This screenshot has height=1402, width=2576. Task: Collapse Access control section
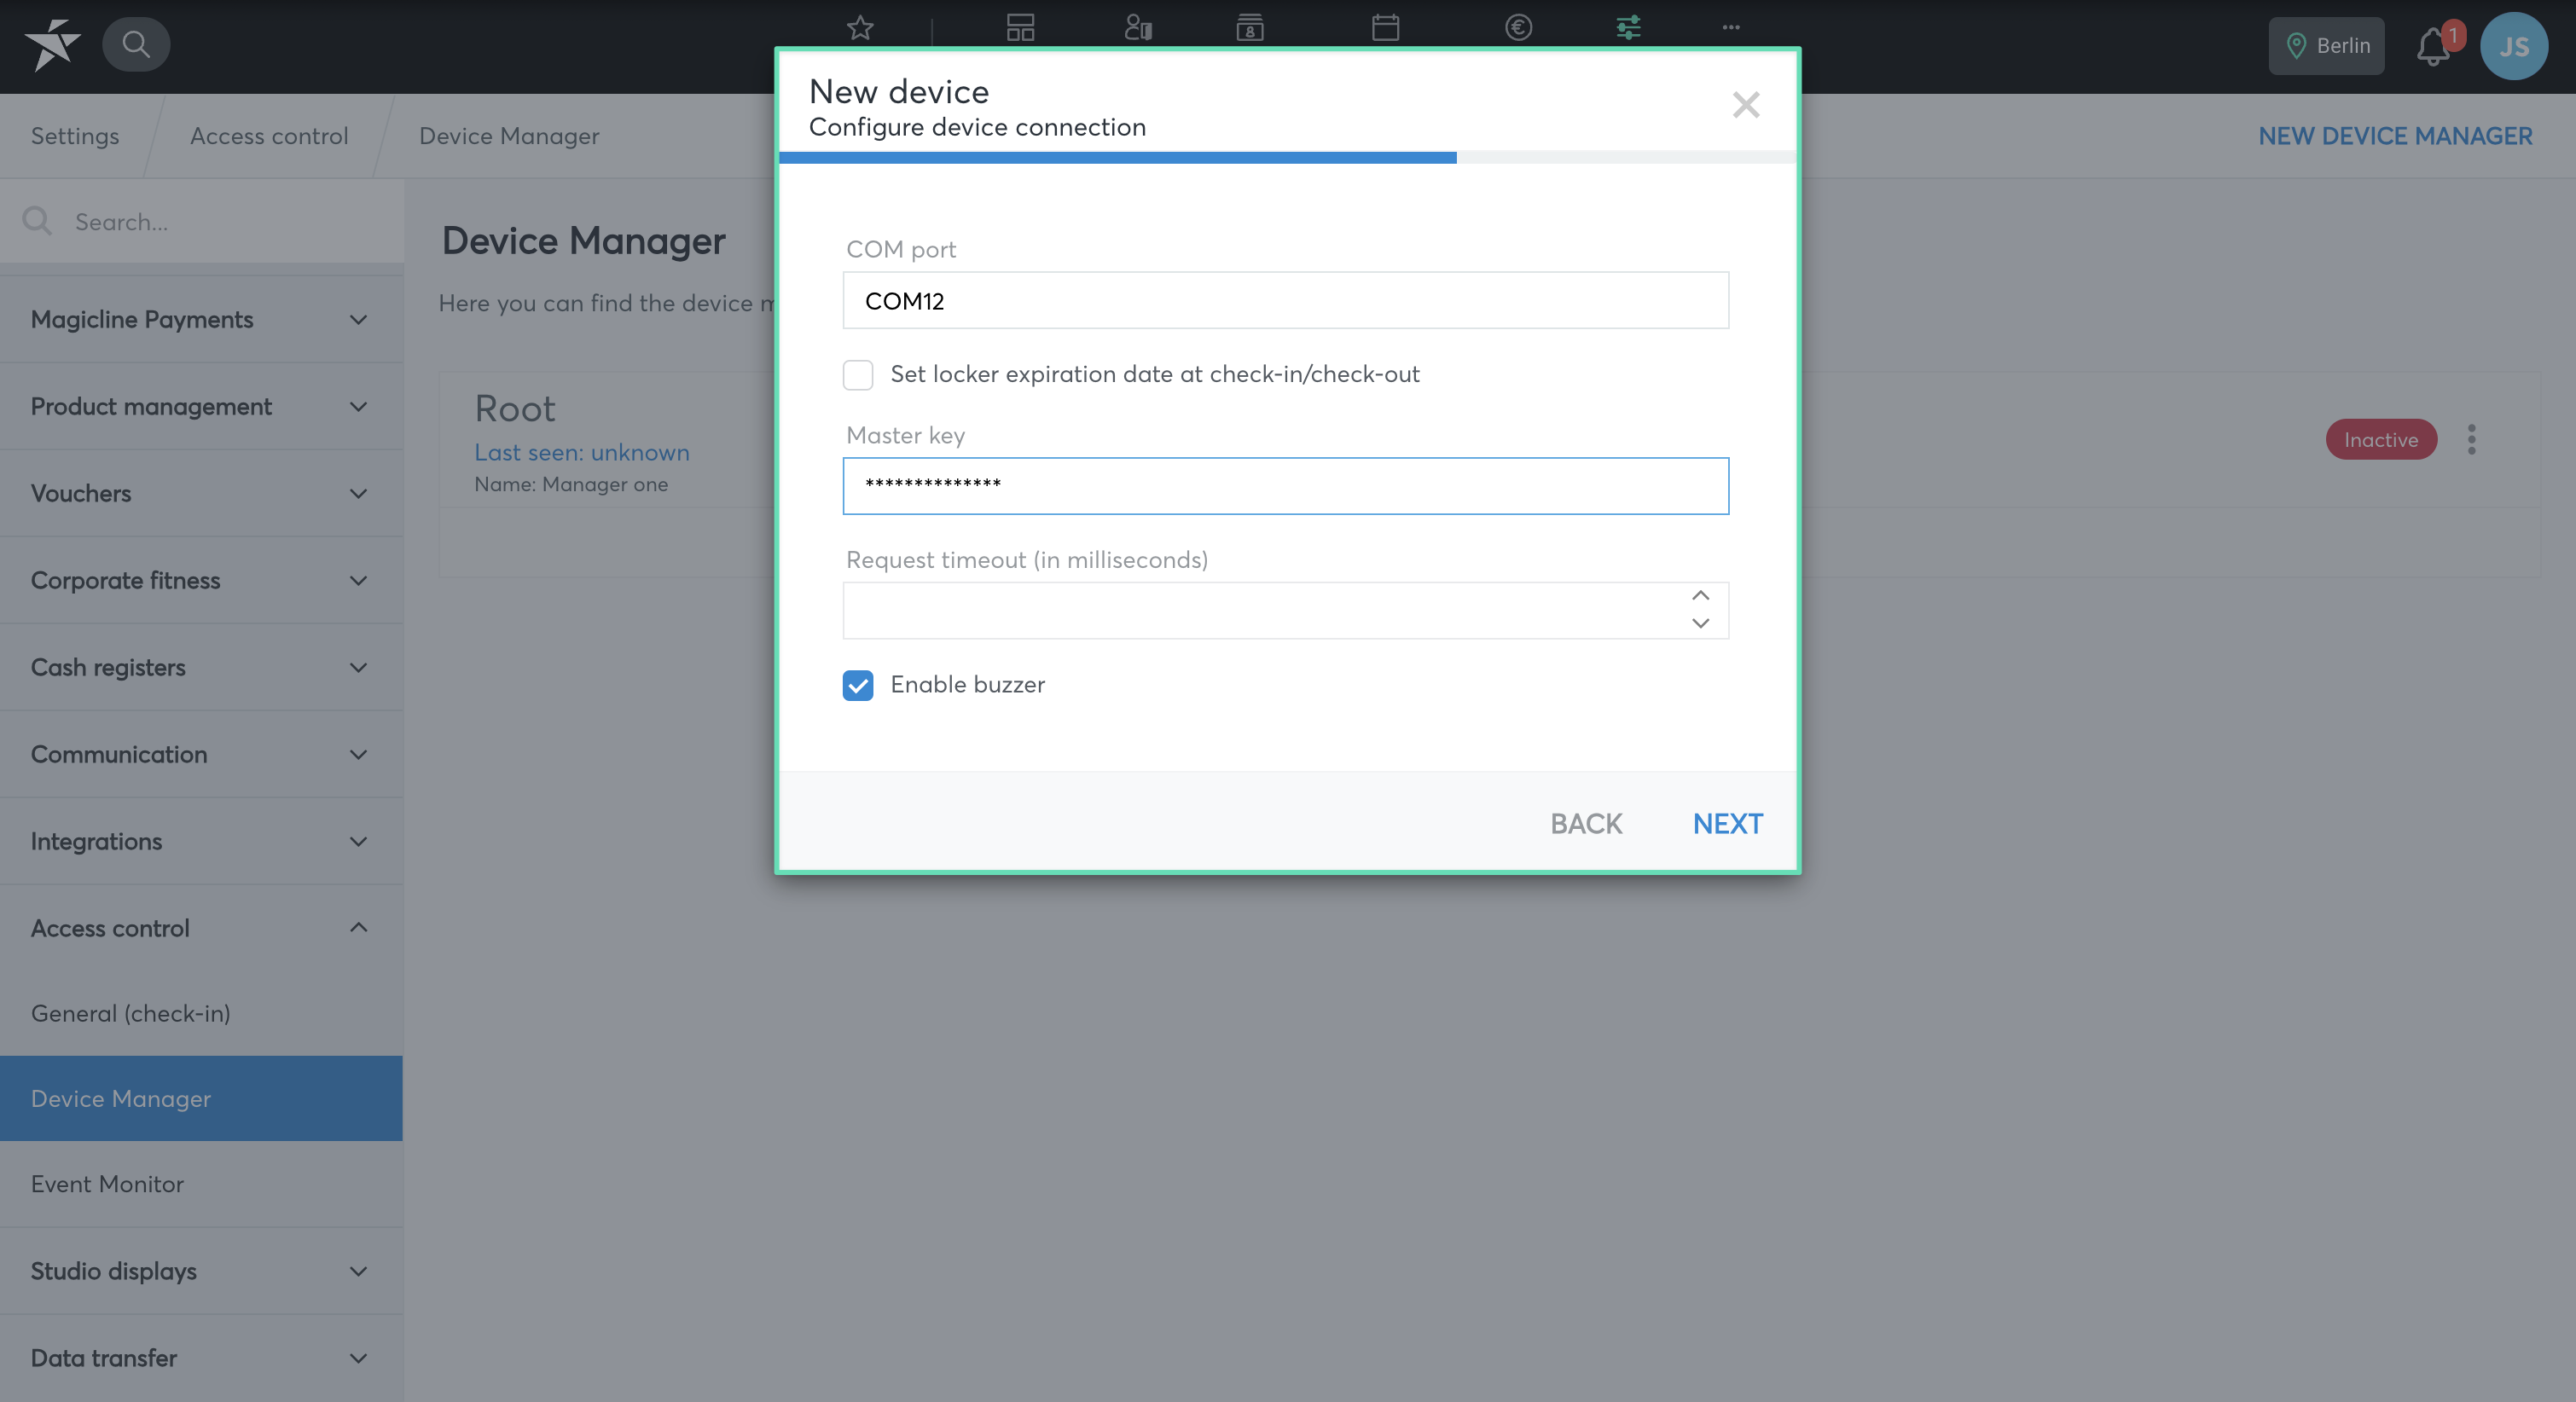coord(201,929)
